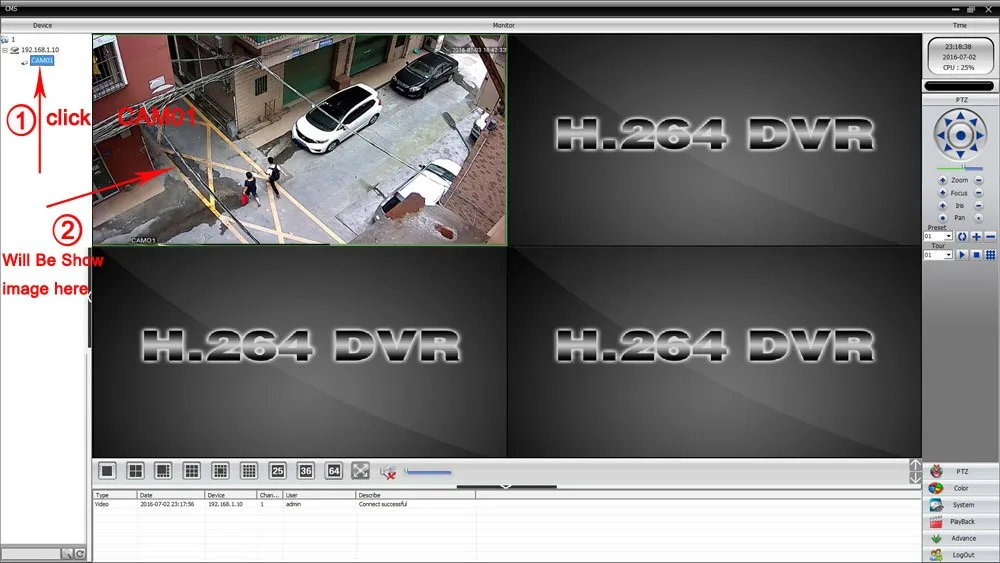The image size is (1000, 563).
Task: Go to the selected preset
Action: (x=962, y=237)
